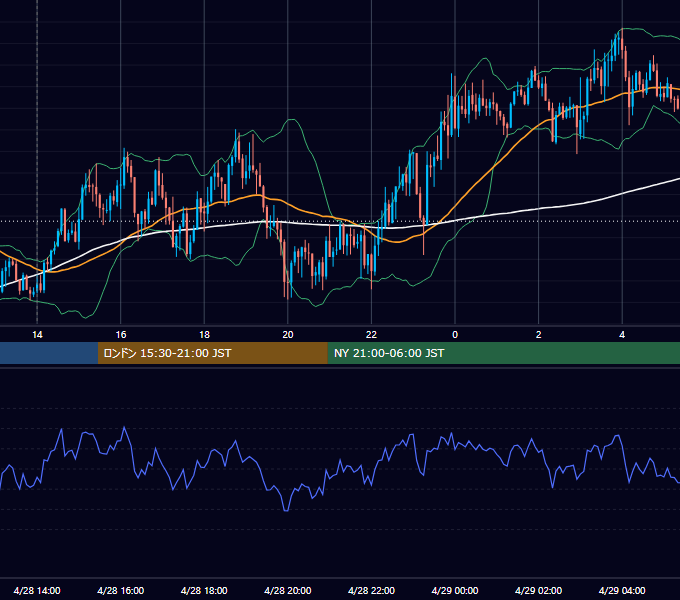Screen dimensions: 680x600
Task: Click the 4/29 02:00 date label
Action: (538, 590)
